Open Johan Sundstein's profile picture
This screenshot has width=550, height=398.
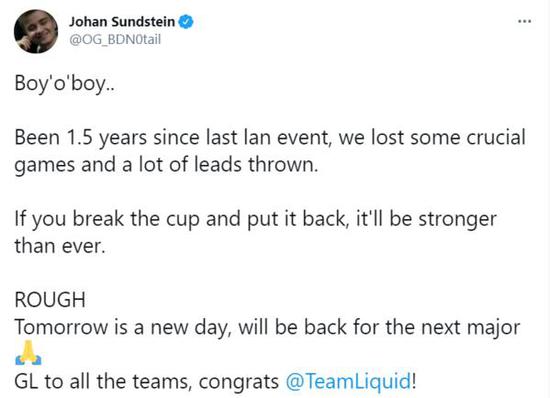coord(36,31)
